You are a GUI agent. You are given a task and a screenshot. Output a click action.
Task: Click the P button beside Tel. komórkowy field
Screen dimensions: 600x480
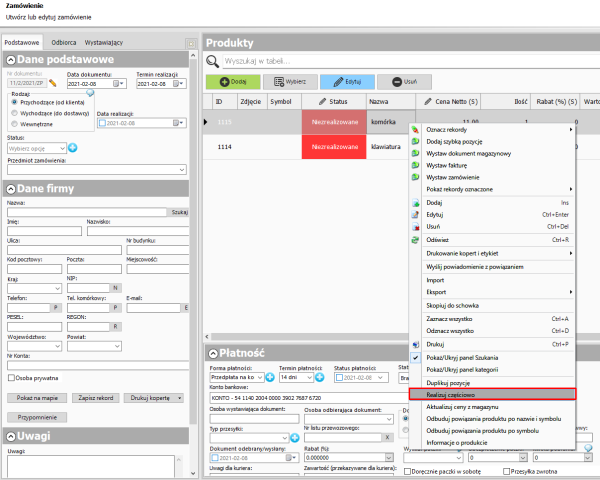click(115, 307)
